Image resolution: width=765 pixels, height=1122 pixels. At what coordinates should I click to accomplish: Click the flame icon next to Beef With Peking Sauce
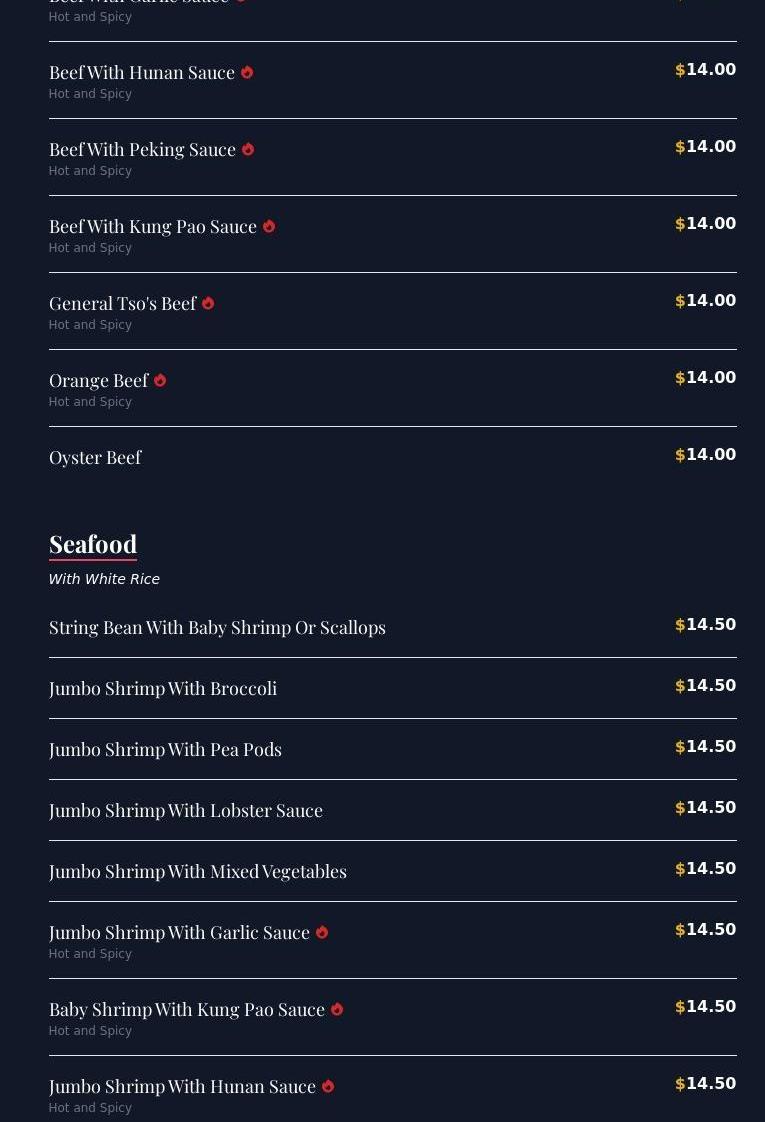point(248,150)
